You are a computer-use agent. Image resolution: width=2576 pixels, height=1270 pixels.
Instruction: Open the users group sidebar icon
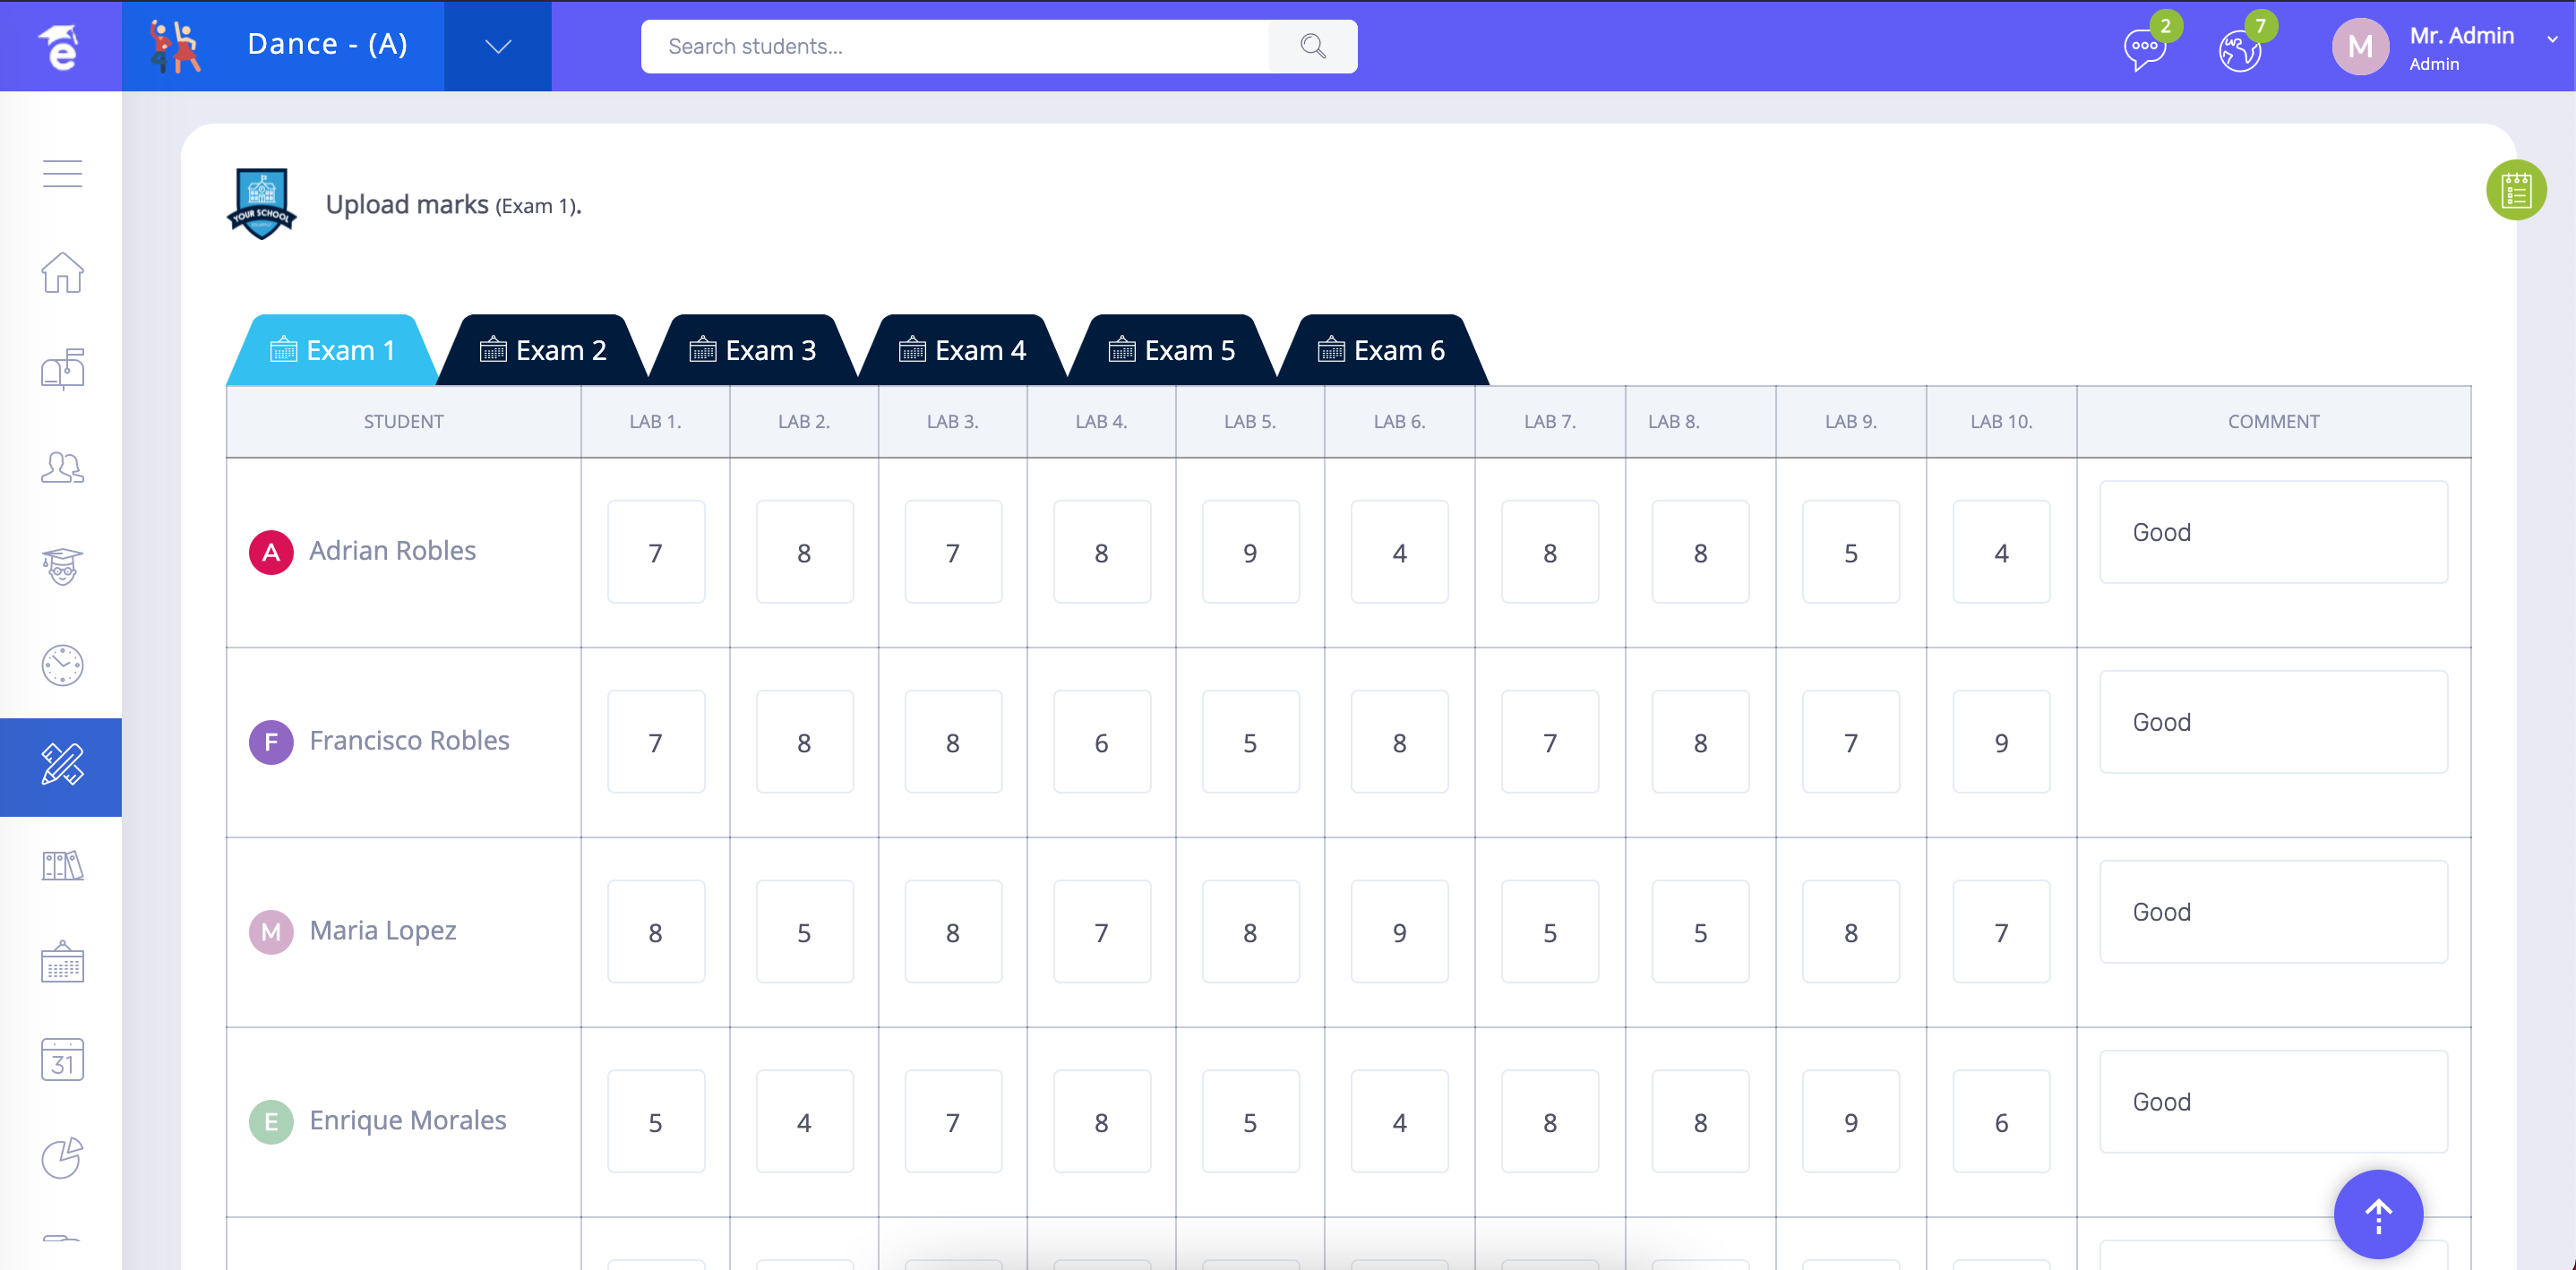point(62,467)
